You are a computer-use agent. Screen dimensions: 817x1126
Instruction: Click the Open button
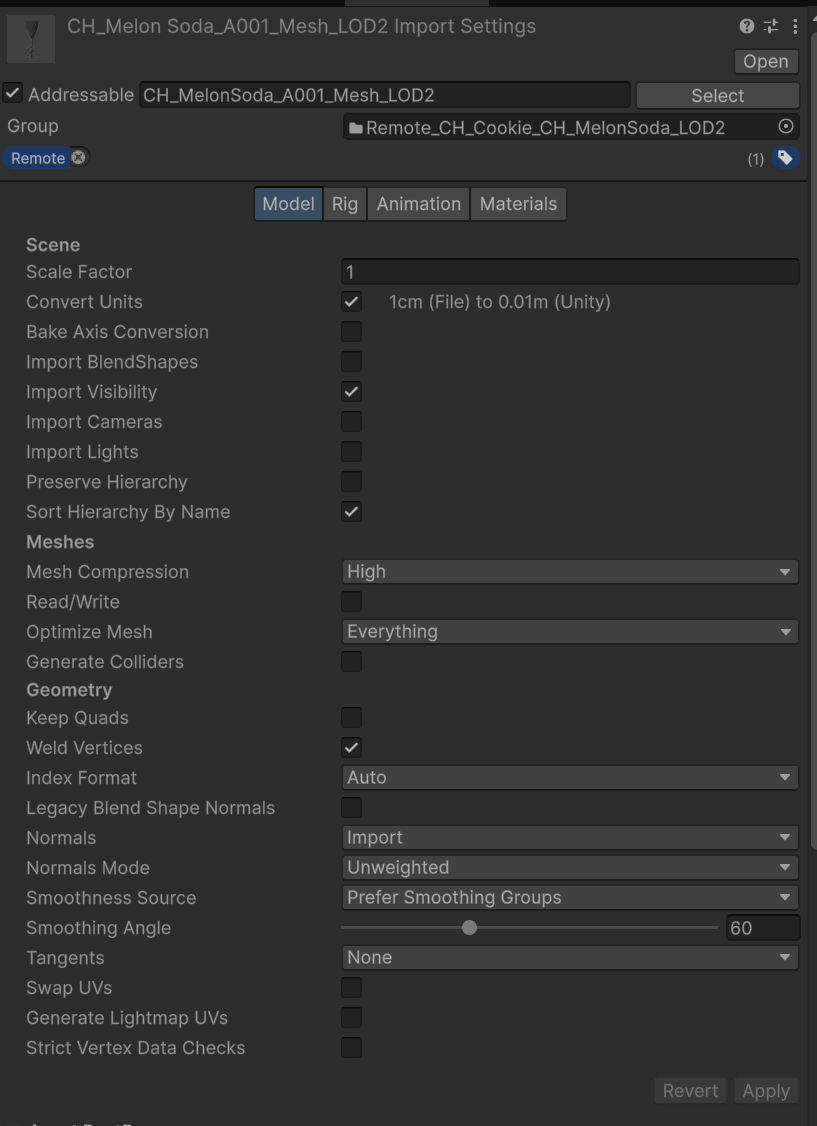(766, 62)
